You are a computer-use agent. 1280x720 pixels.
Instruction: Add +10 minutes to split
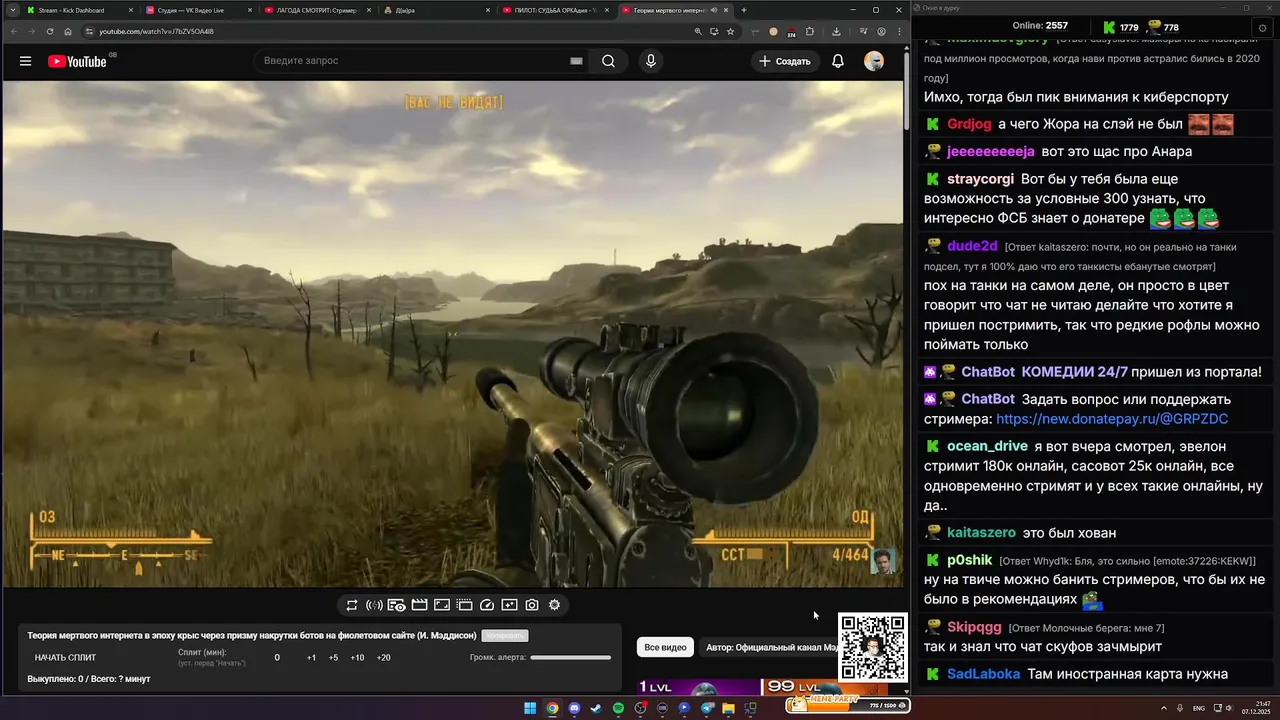[x=357, y=658]
